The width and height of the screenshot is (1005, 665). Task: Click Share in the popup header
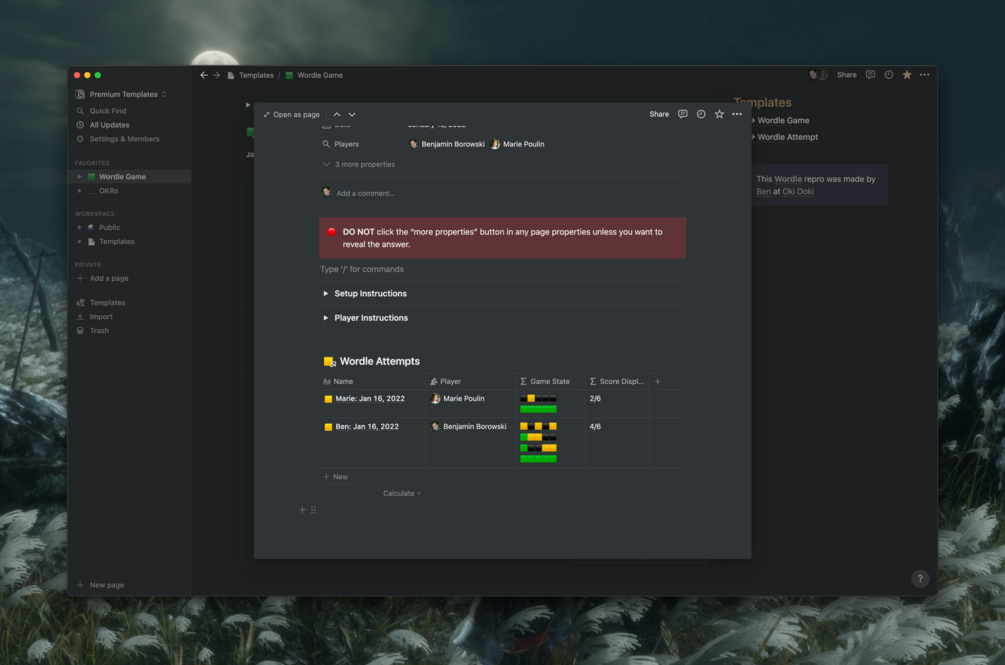tap(659, 114)
